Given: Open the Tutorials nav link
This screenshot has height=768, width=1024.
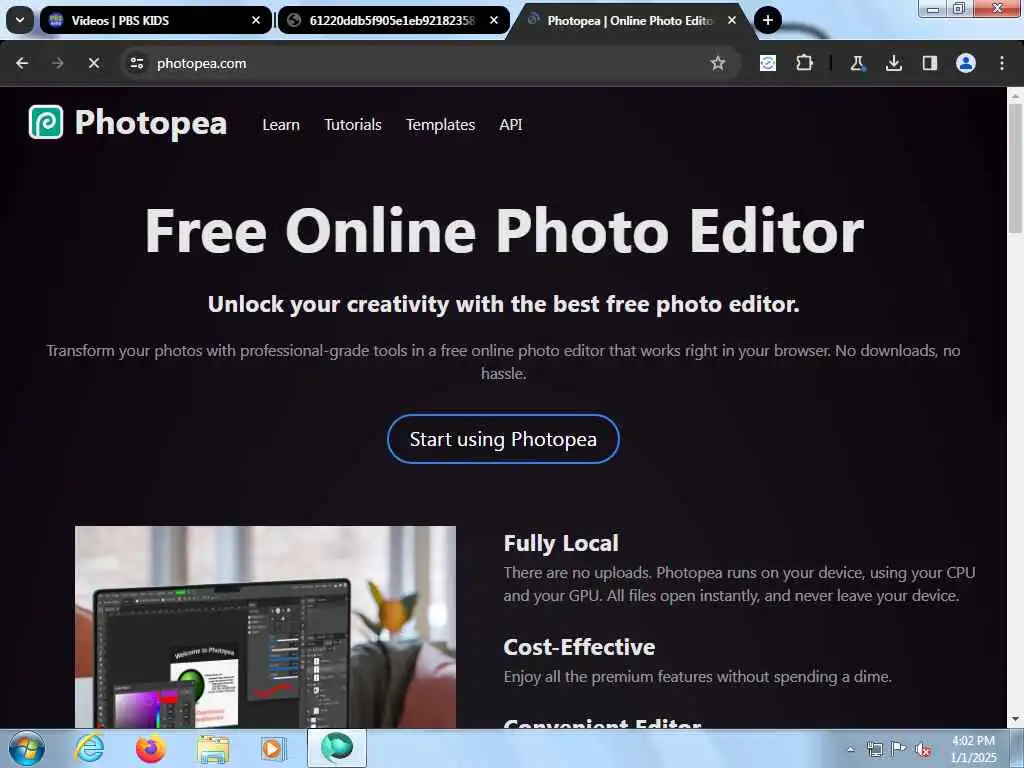Looking at the screenshot, I should point(353,125).
